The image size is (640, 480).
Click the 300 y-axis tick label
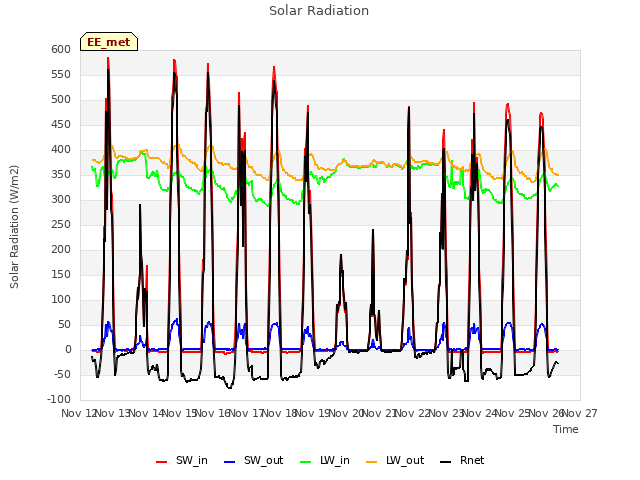pos(61,200)
